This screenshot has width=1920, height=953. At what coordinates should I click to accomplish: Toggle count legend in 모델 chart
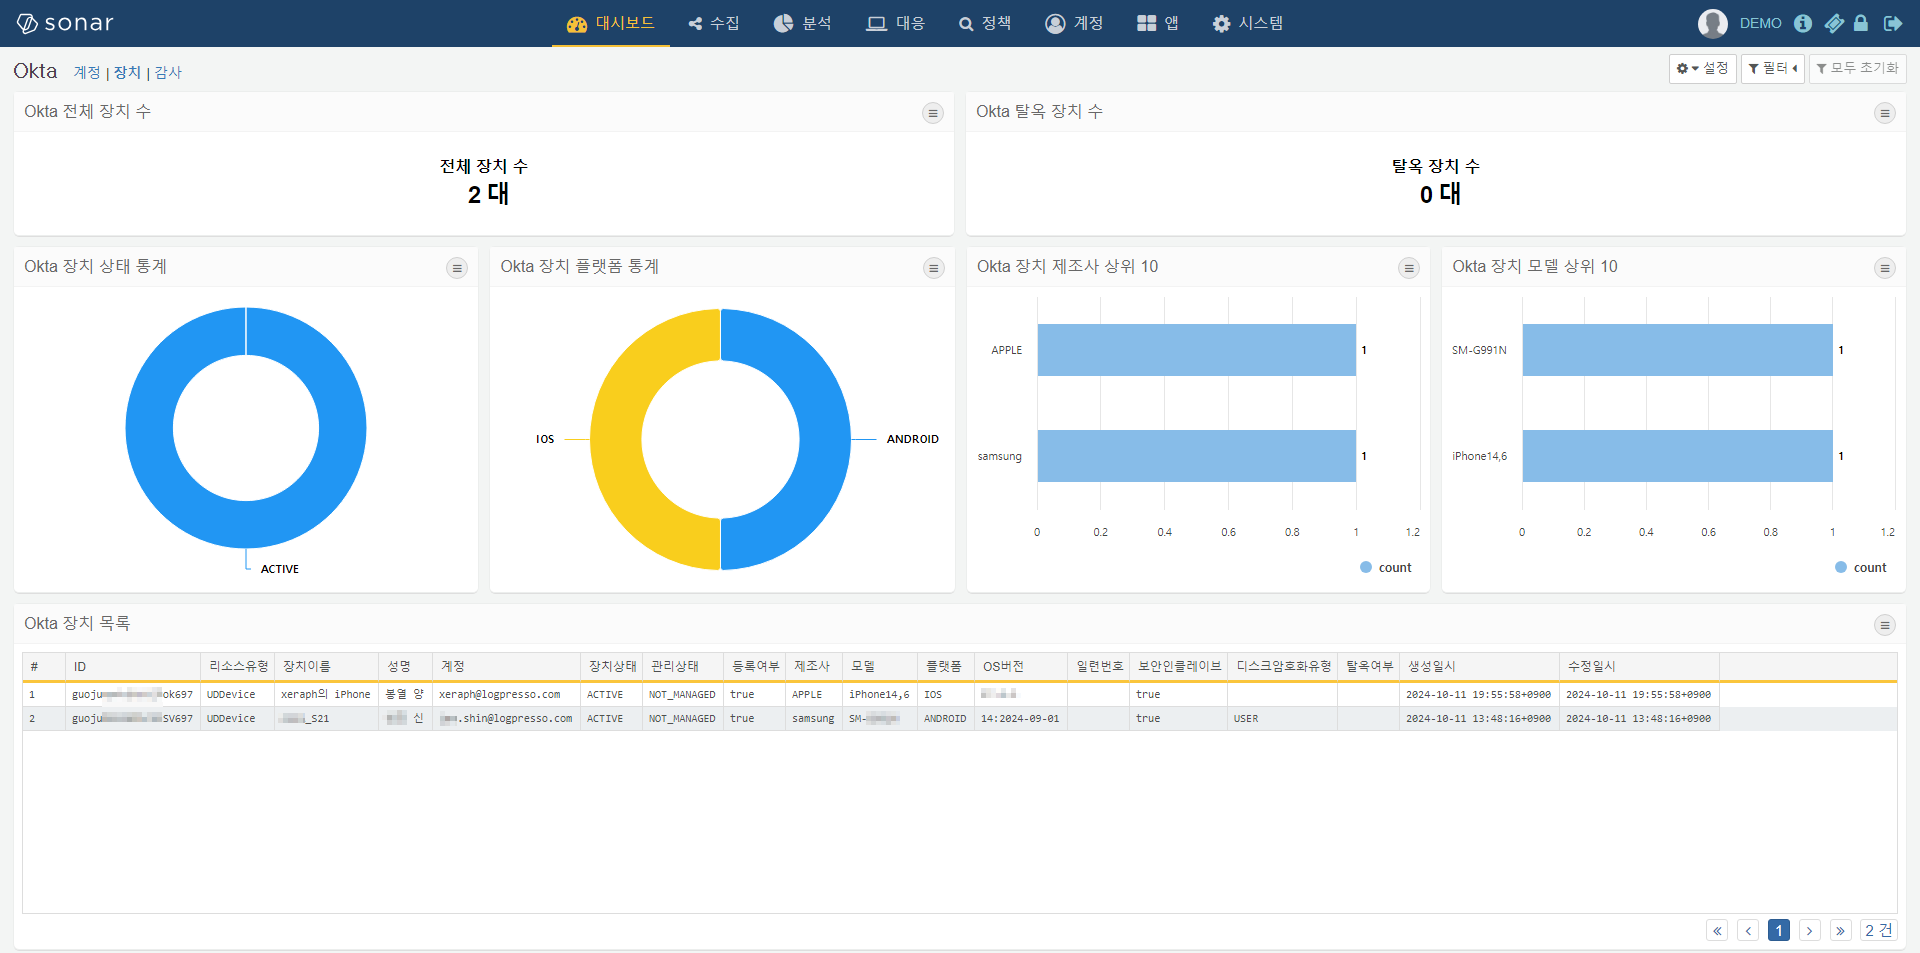click(1861, 567)
